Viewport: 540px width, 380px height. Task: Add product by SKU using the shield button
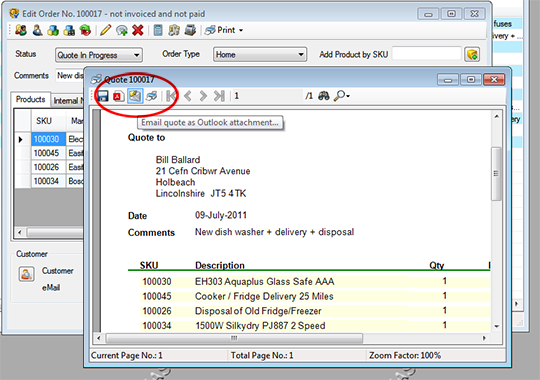coord(472,54)
